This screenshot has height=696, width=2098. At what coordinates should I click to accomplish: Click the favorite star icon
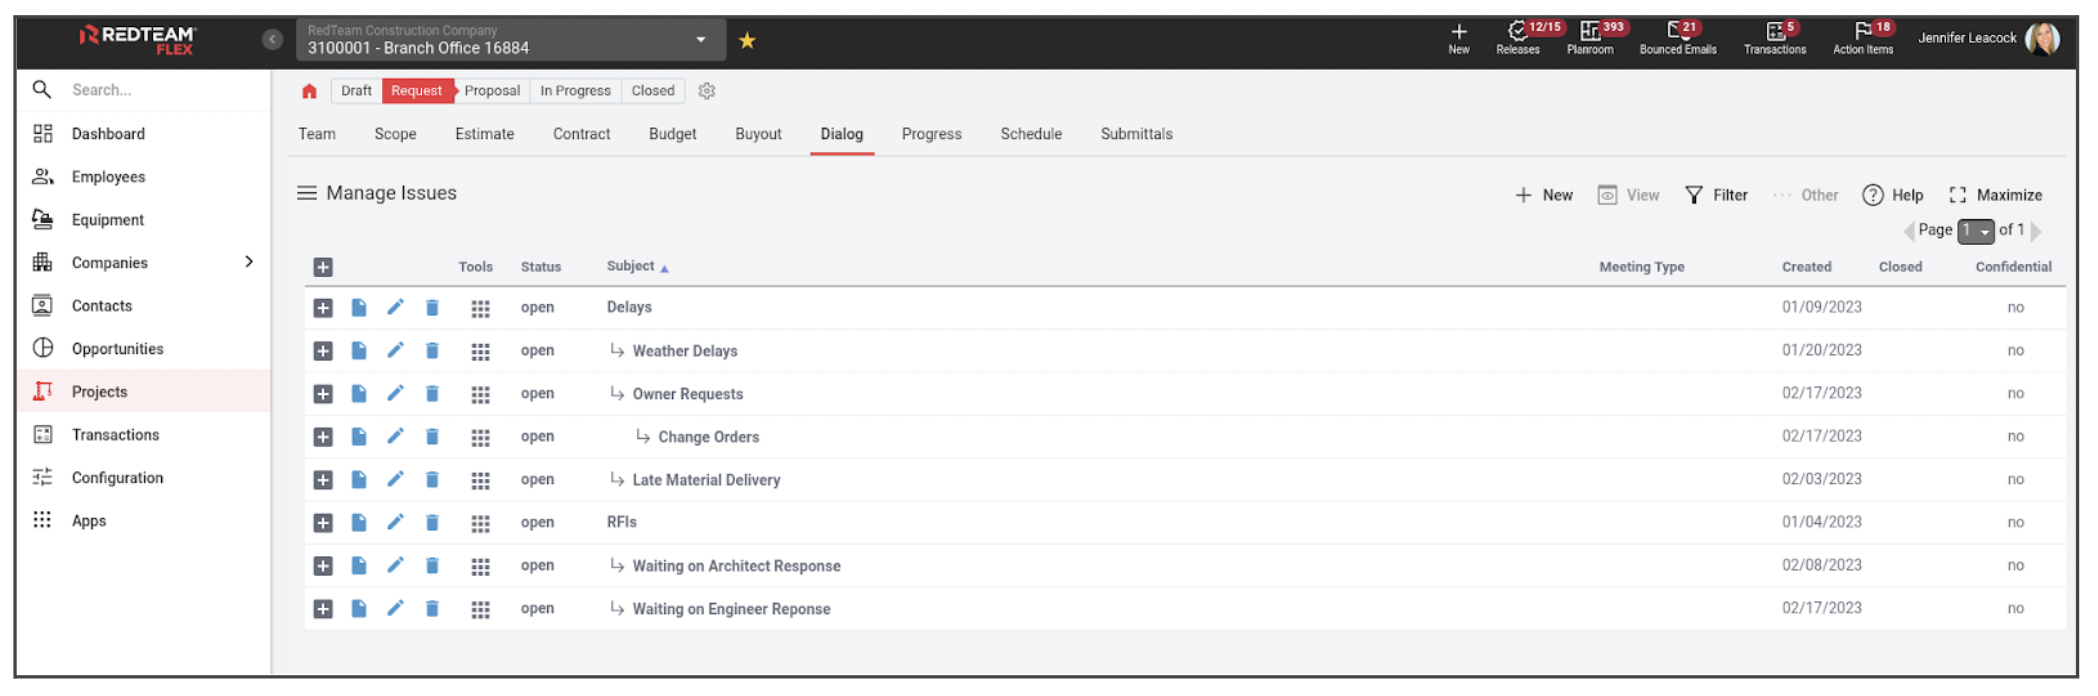746,41
